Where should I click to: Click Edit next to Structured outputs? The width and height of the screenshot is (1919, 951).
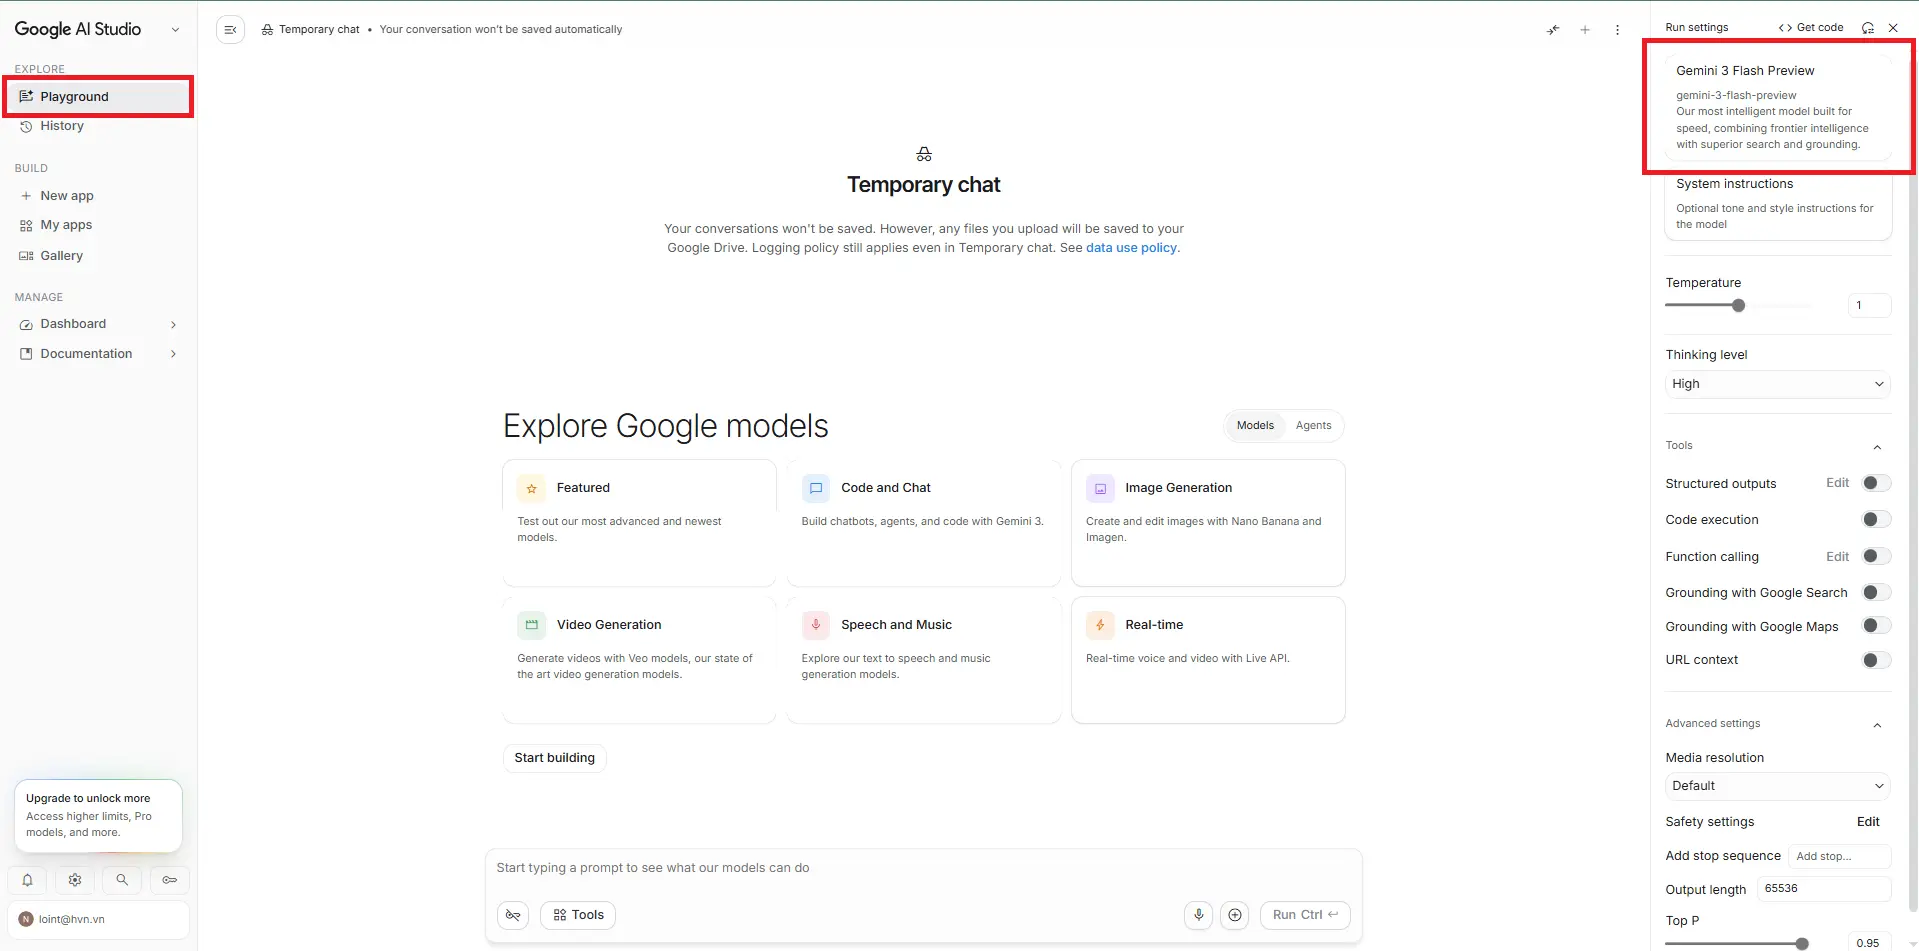pyautogui.click(x=1838, y=483)
